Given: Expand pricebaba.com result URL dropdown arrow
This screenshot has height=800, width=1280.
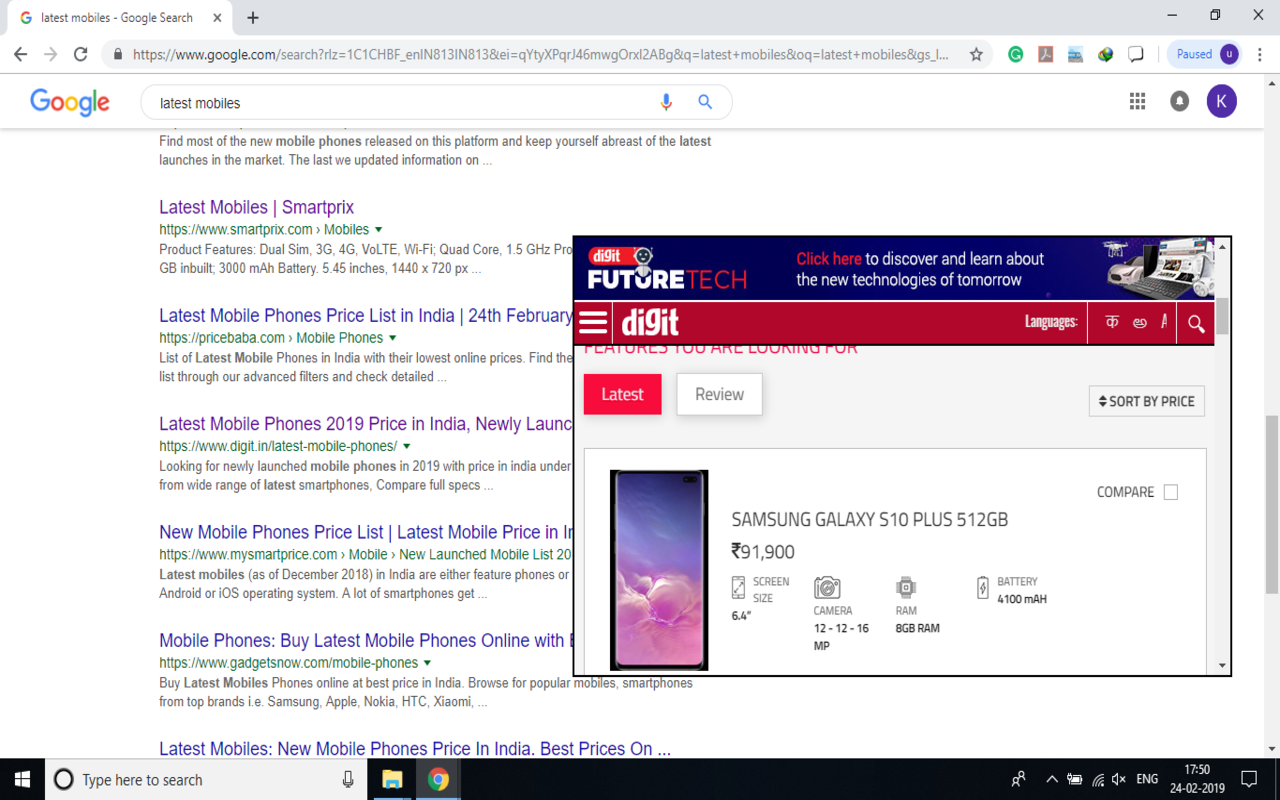Looking at the screenshot, I should pyautogui.click(x=392, y=338).
